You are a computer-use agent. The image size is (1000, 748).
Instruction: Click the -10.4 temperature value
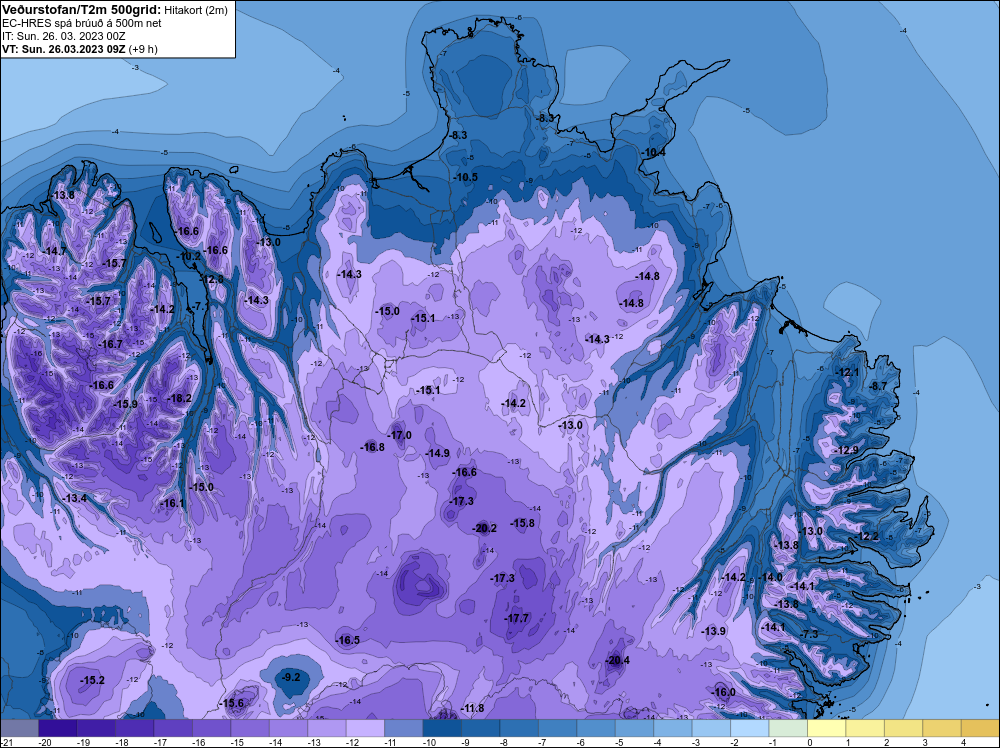pos(653,153)
